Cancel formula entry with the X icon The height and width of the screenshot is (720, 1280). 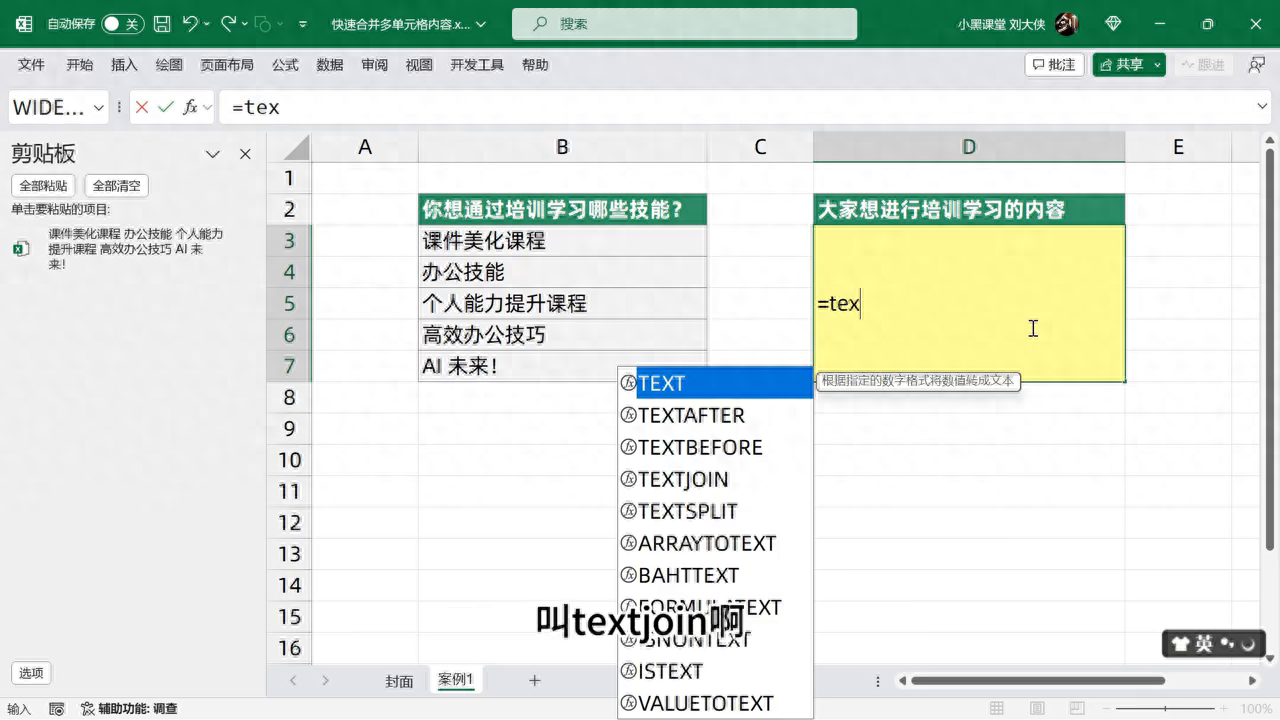tap(142, 107)
